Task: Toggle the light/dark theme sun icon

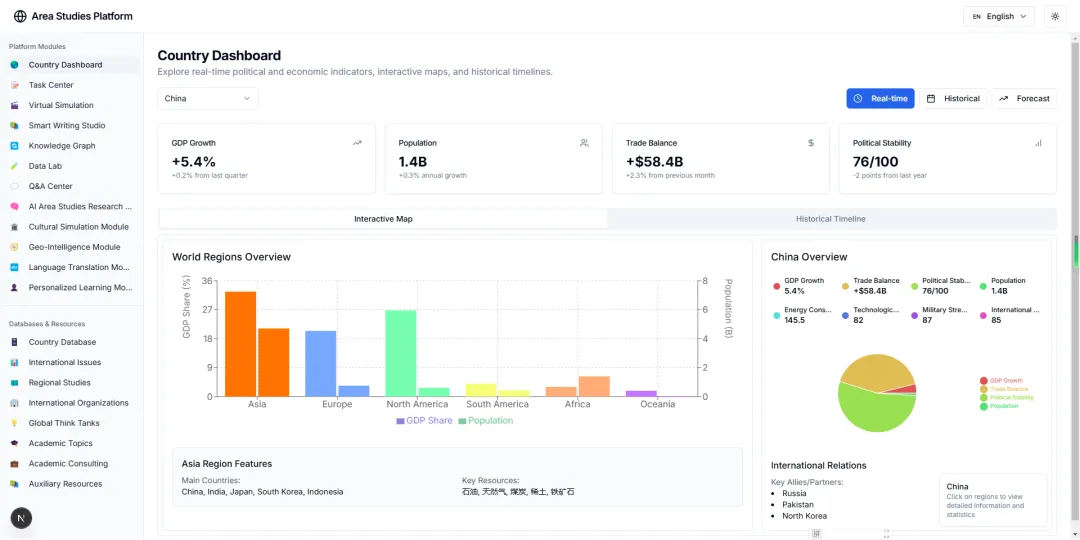Action: pos(1055,16)
